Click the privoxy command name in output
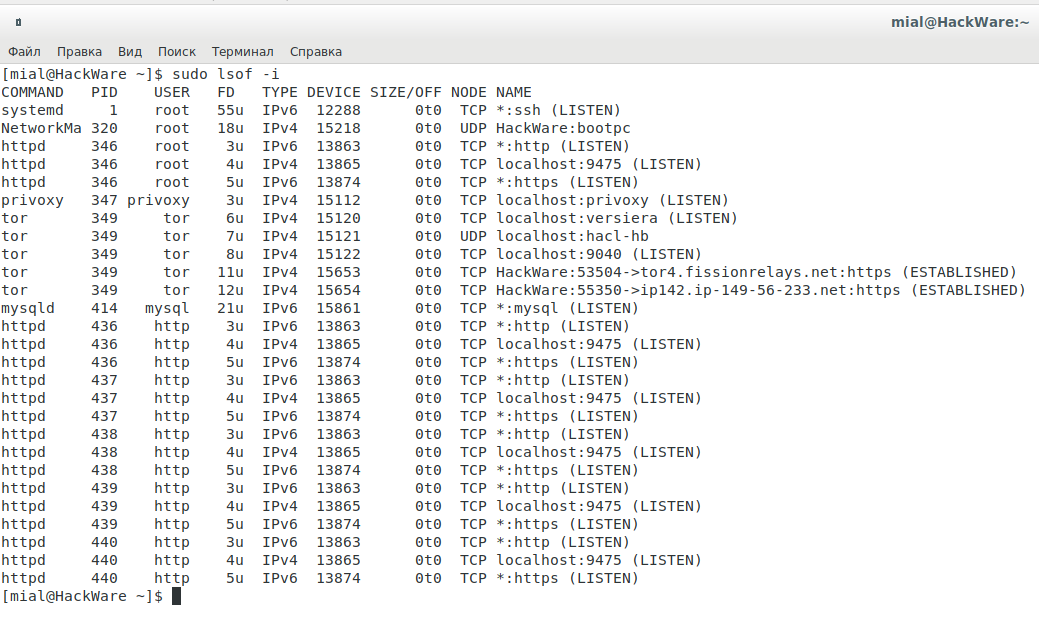This screenshot has width=1039, height=621. click(32, 200)
